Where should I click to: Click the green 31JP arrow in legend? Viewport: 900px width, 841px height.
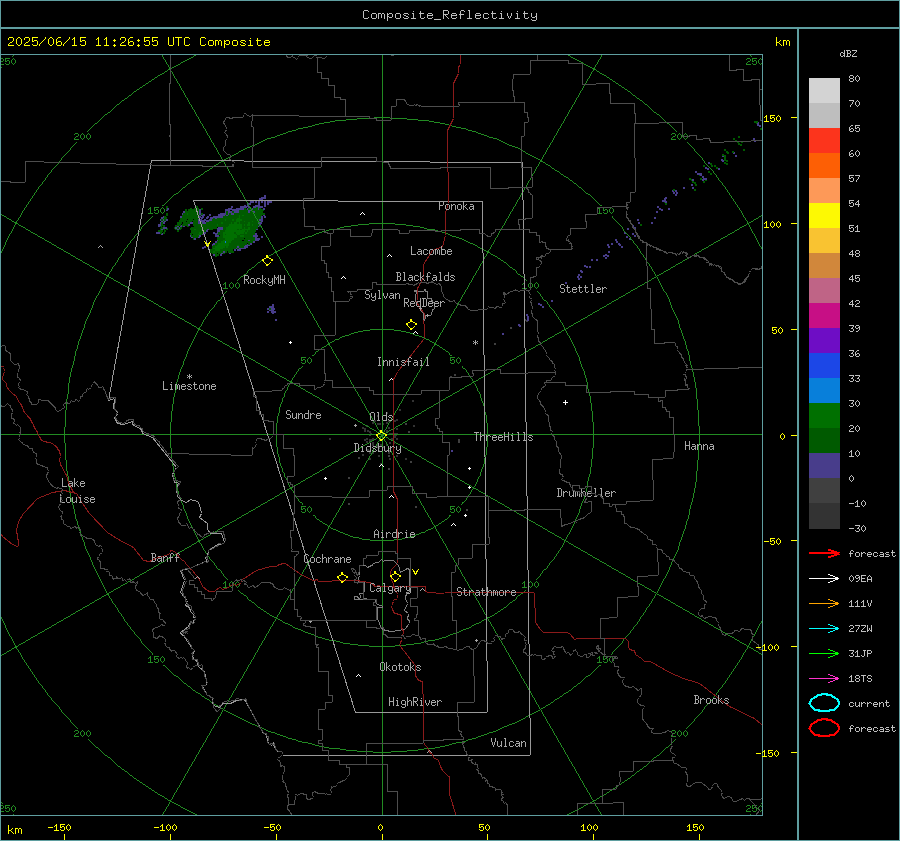point(824,653)
